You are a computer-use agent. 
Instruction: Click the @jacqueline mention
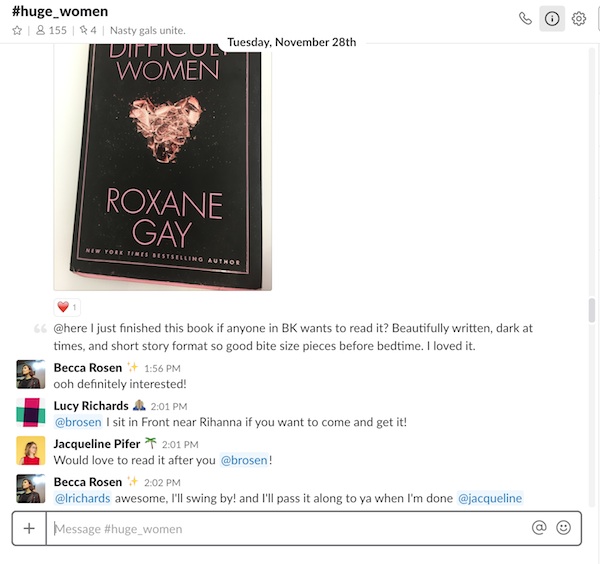[x=490, y=498]
